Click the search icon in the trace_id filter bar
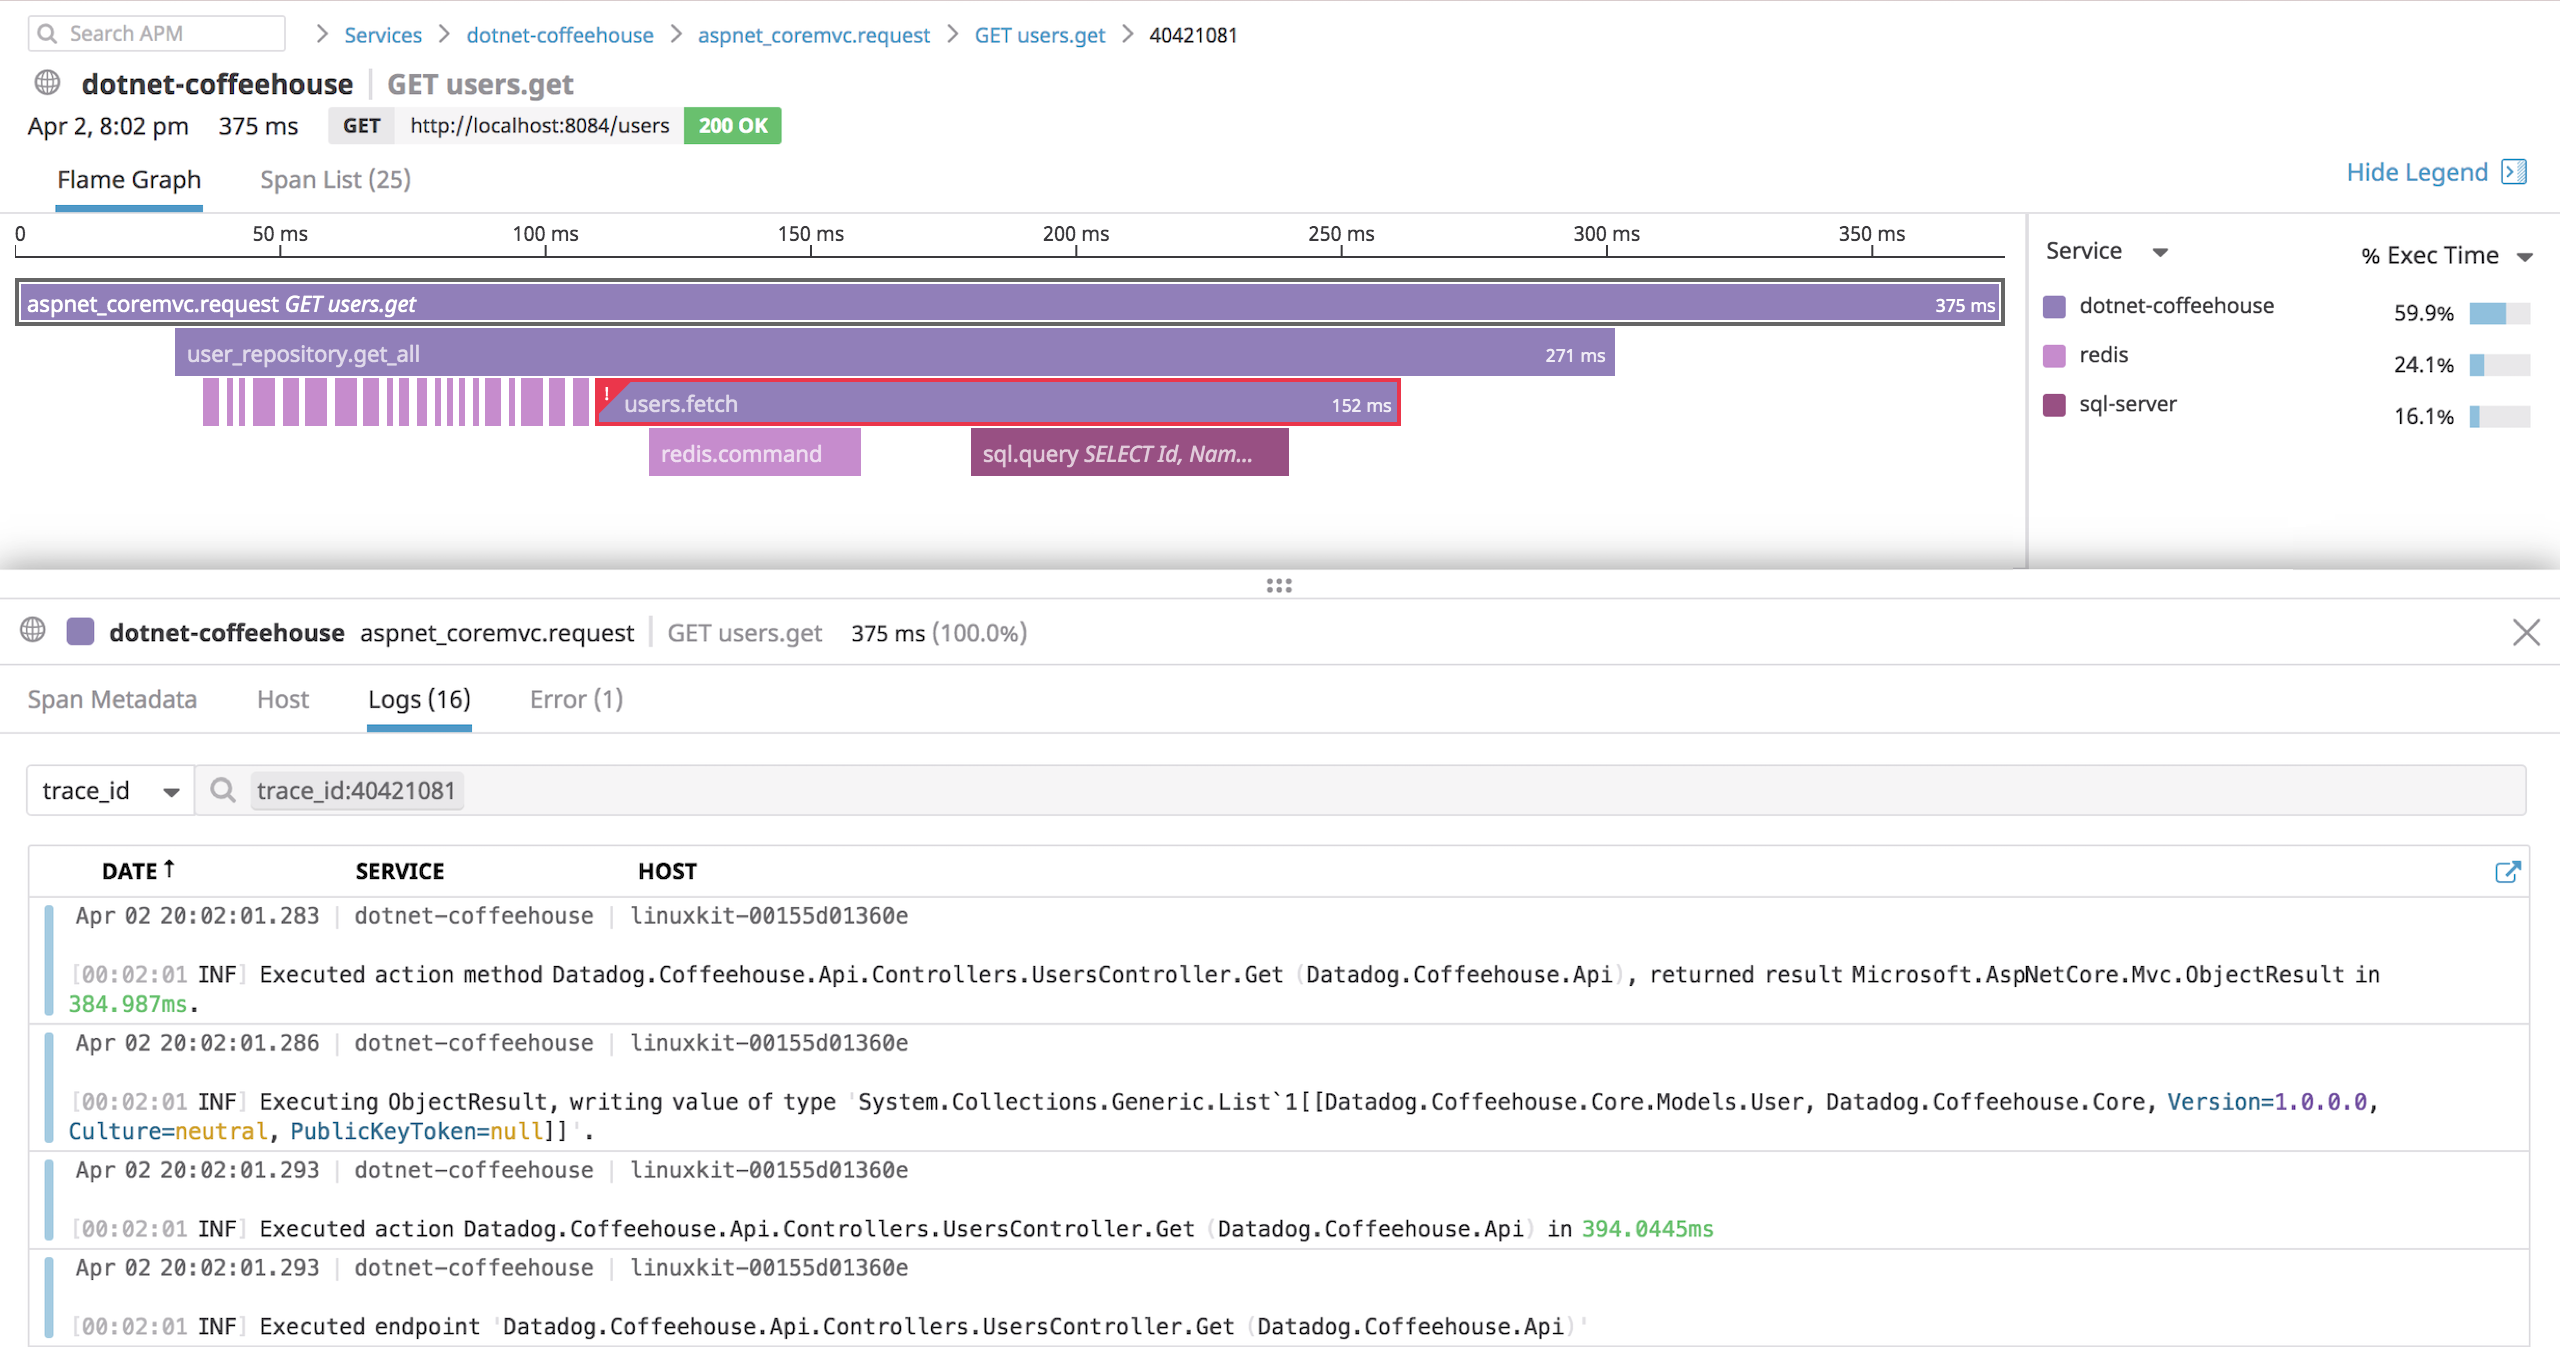 (222, 790)
